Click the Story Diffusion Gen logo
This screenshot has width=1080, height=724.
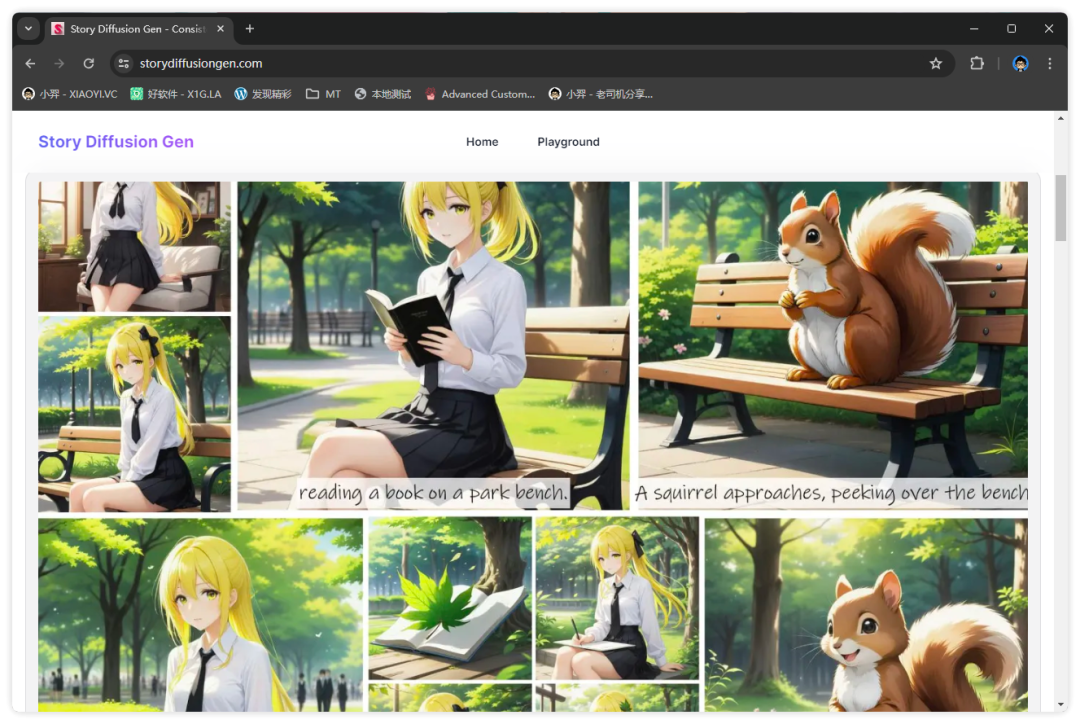click(116, 142)
